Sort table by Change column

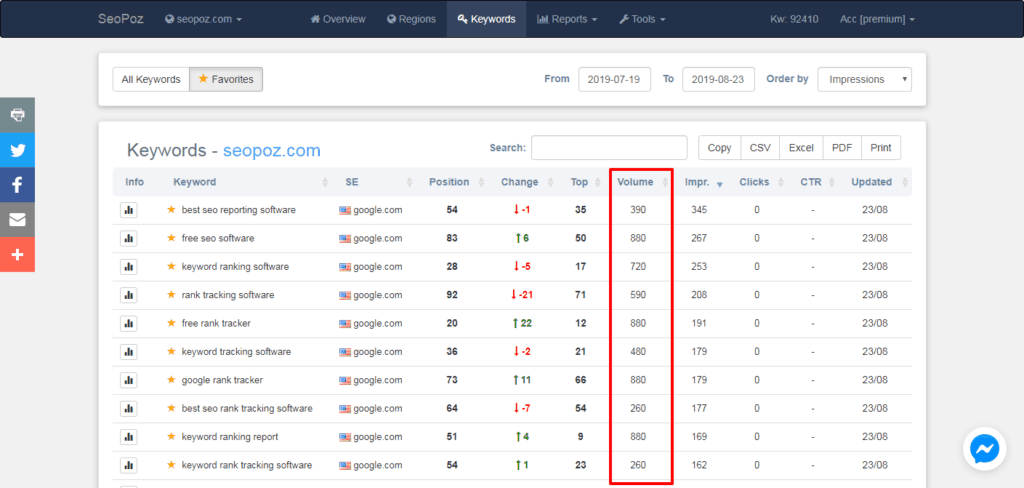(524, 182)
